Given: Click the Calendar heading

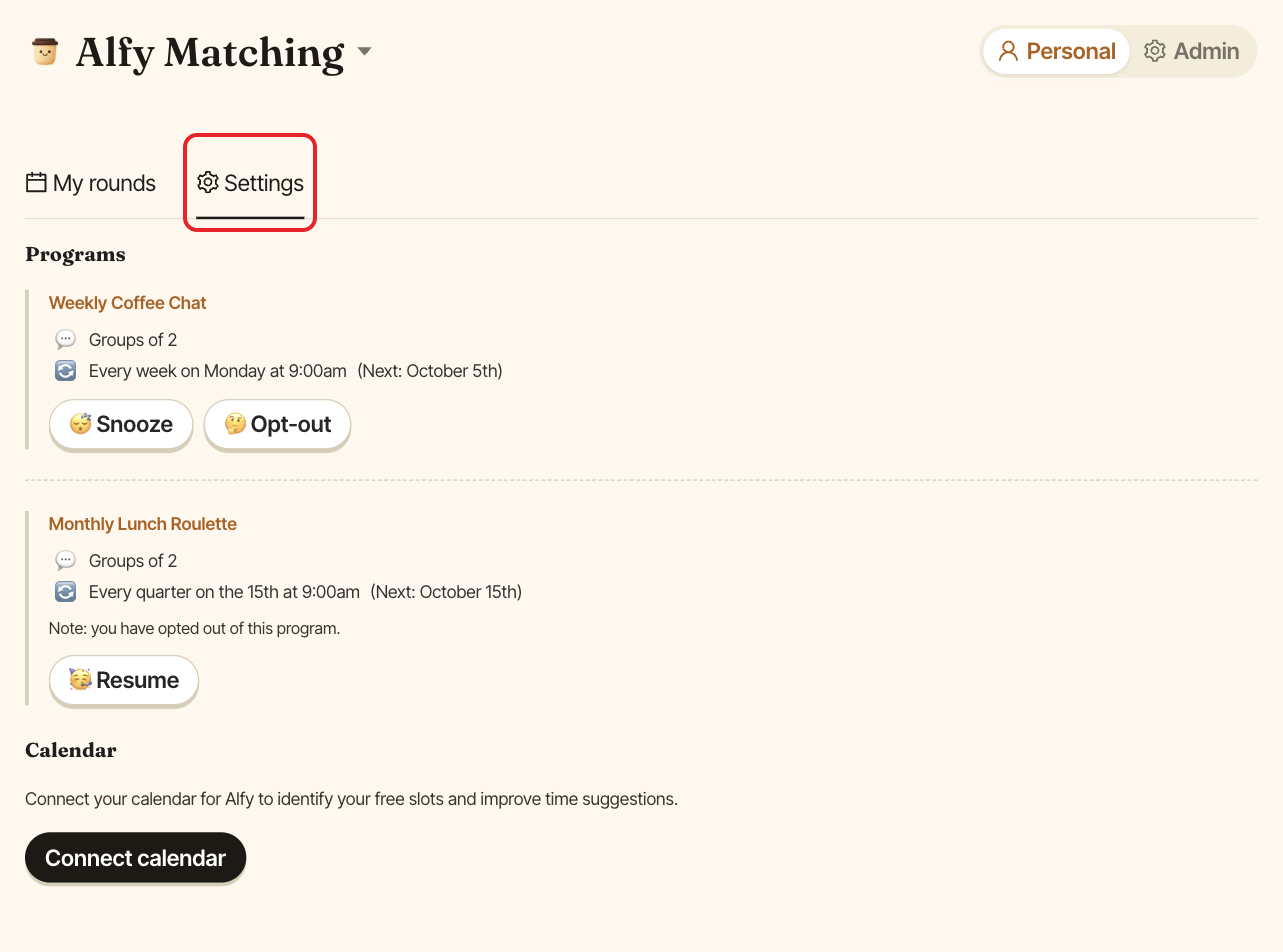Looking at the screenshot, I should [x=71, y=750].
